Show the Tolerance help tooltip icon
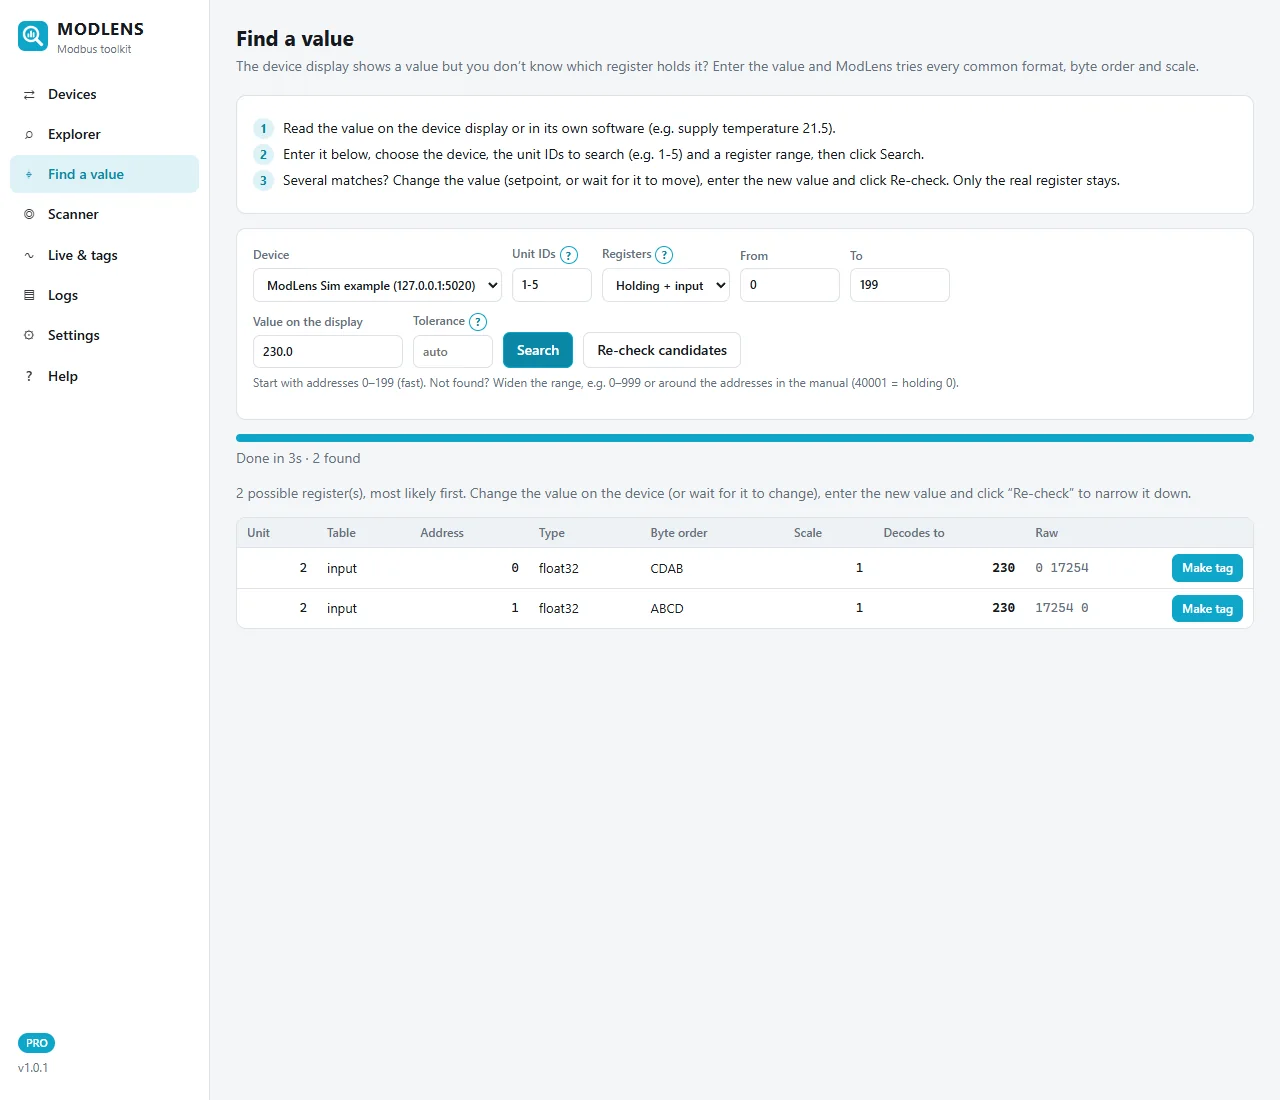 [x=478, y=322]
